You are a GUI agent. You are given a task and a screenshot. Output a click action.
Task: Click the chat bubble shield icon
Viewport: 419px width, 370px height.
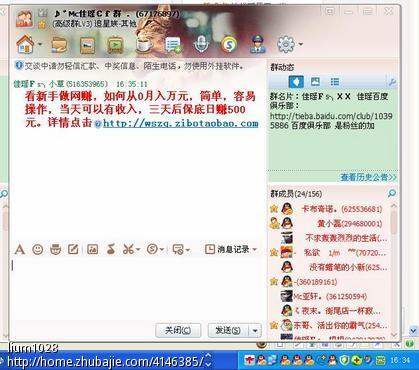point(178,249)
